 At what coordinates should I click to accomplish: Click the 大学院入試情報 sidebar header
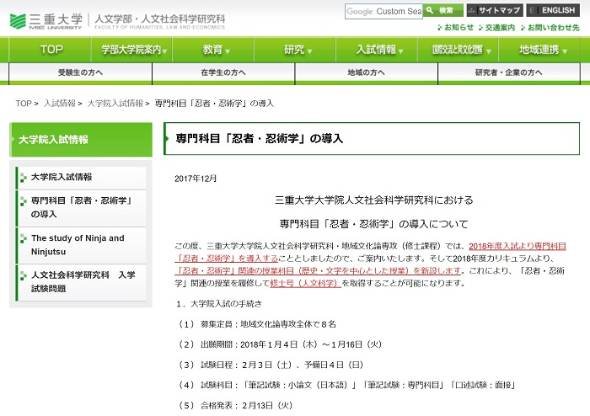(x=81, y=140)
